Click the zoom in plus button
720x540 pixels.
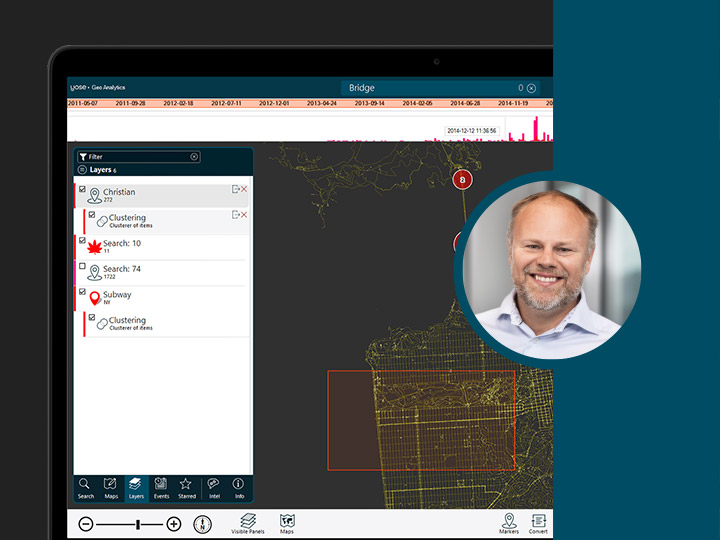[x=174, y=524]
